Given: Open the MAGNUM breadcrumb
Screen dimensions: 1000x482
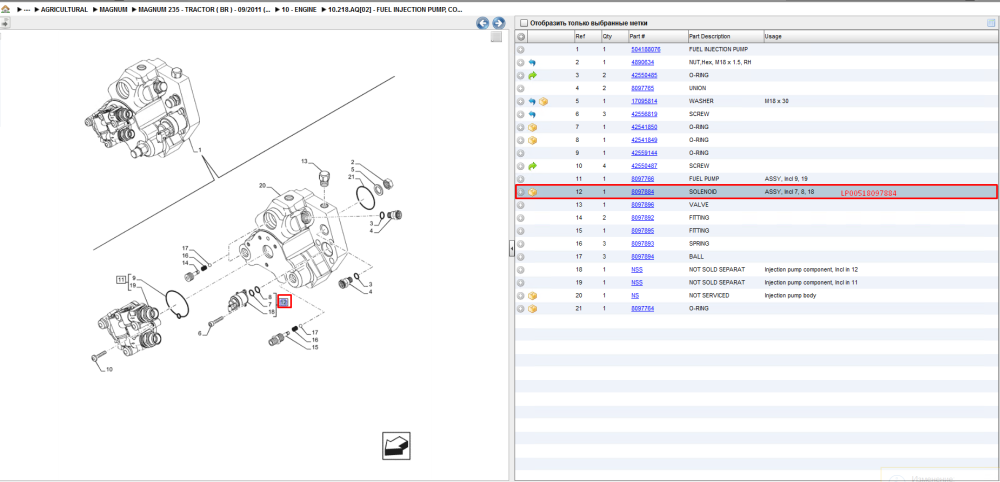Looking at the screenshot, I should pos(112,11).
